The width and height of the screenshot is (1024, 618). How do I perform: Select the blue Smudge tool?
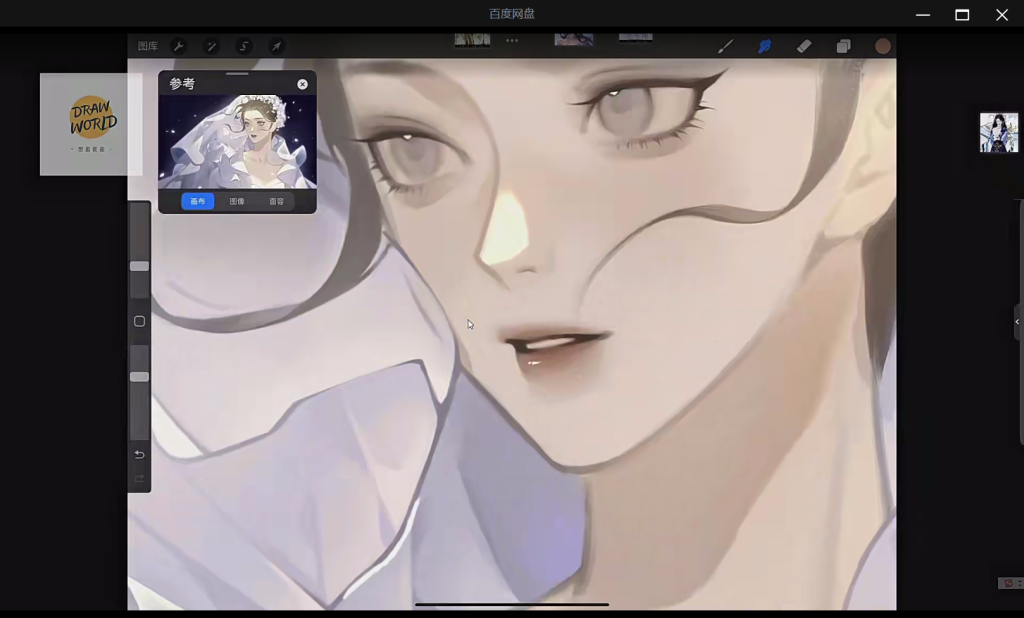point(765,46)
